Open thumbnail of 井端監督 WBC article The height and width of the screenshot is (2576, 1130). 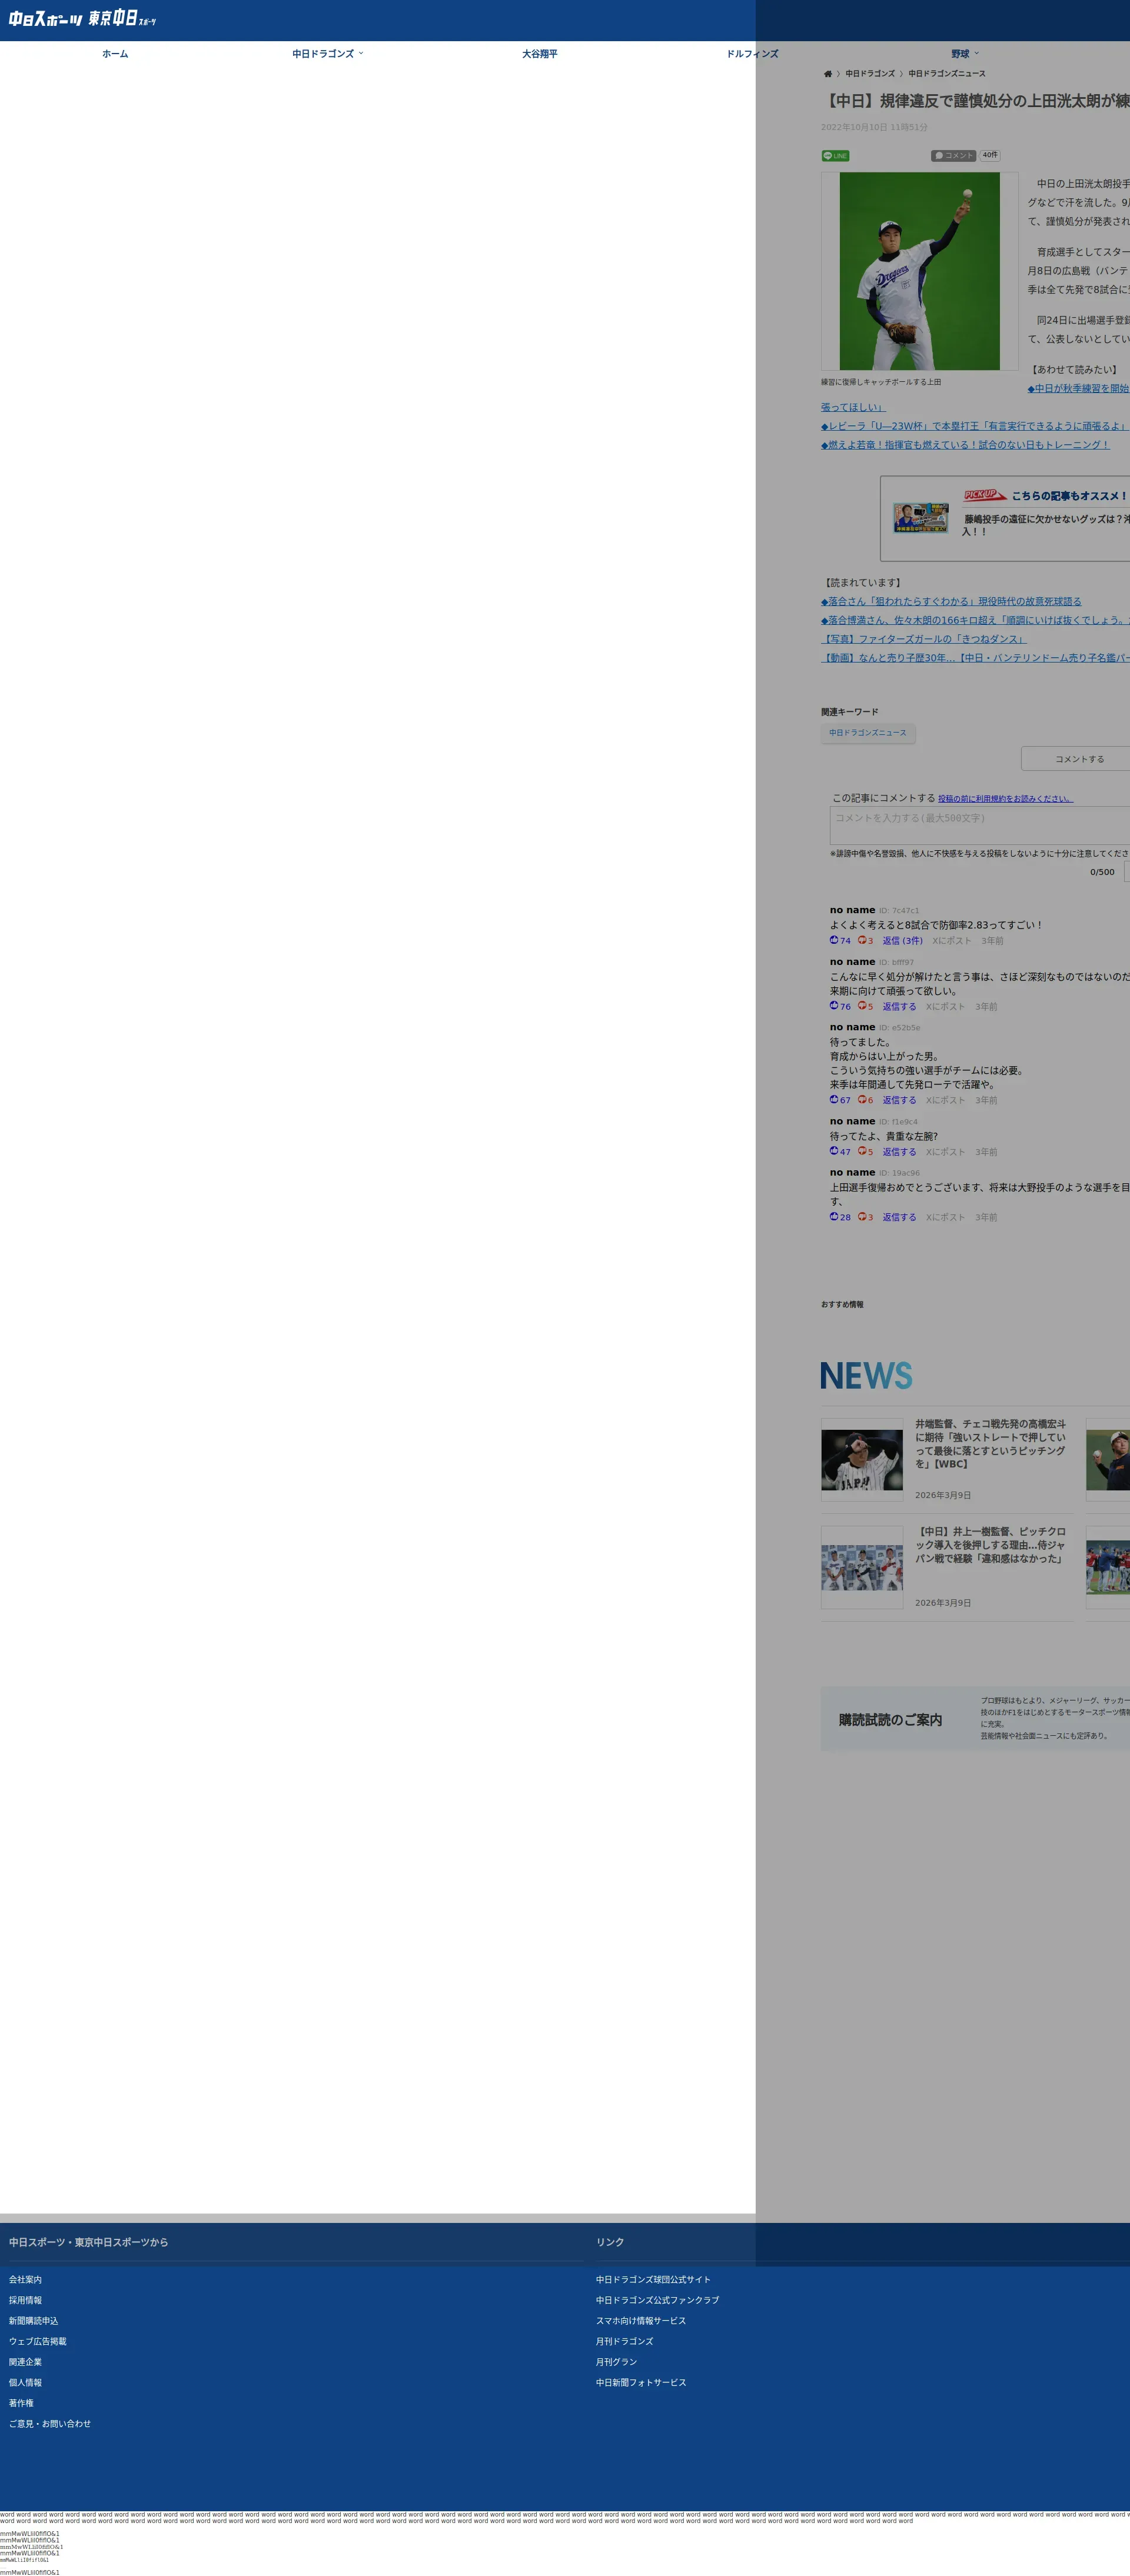click(862, 1460)
